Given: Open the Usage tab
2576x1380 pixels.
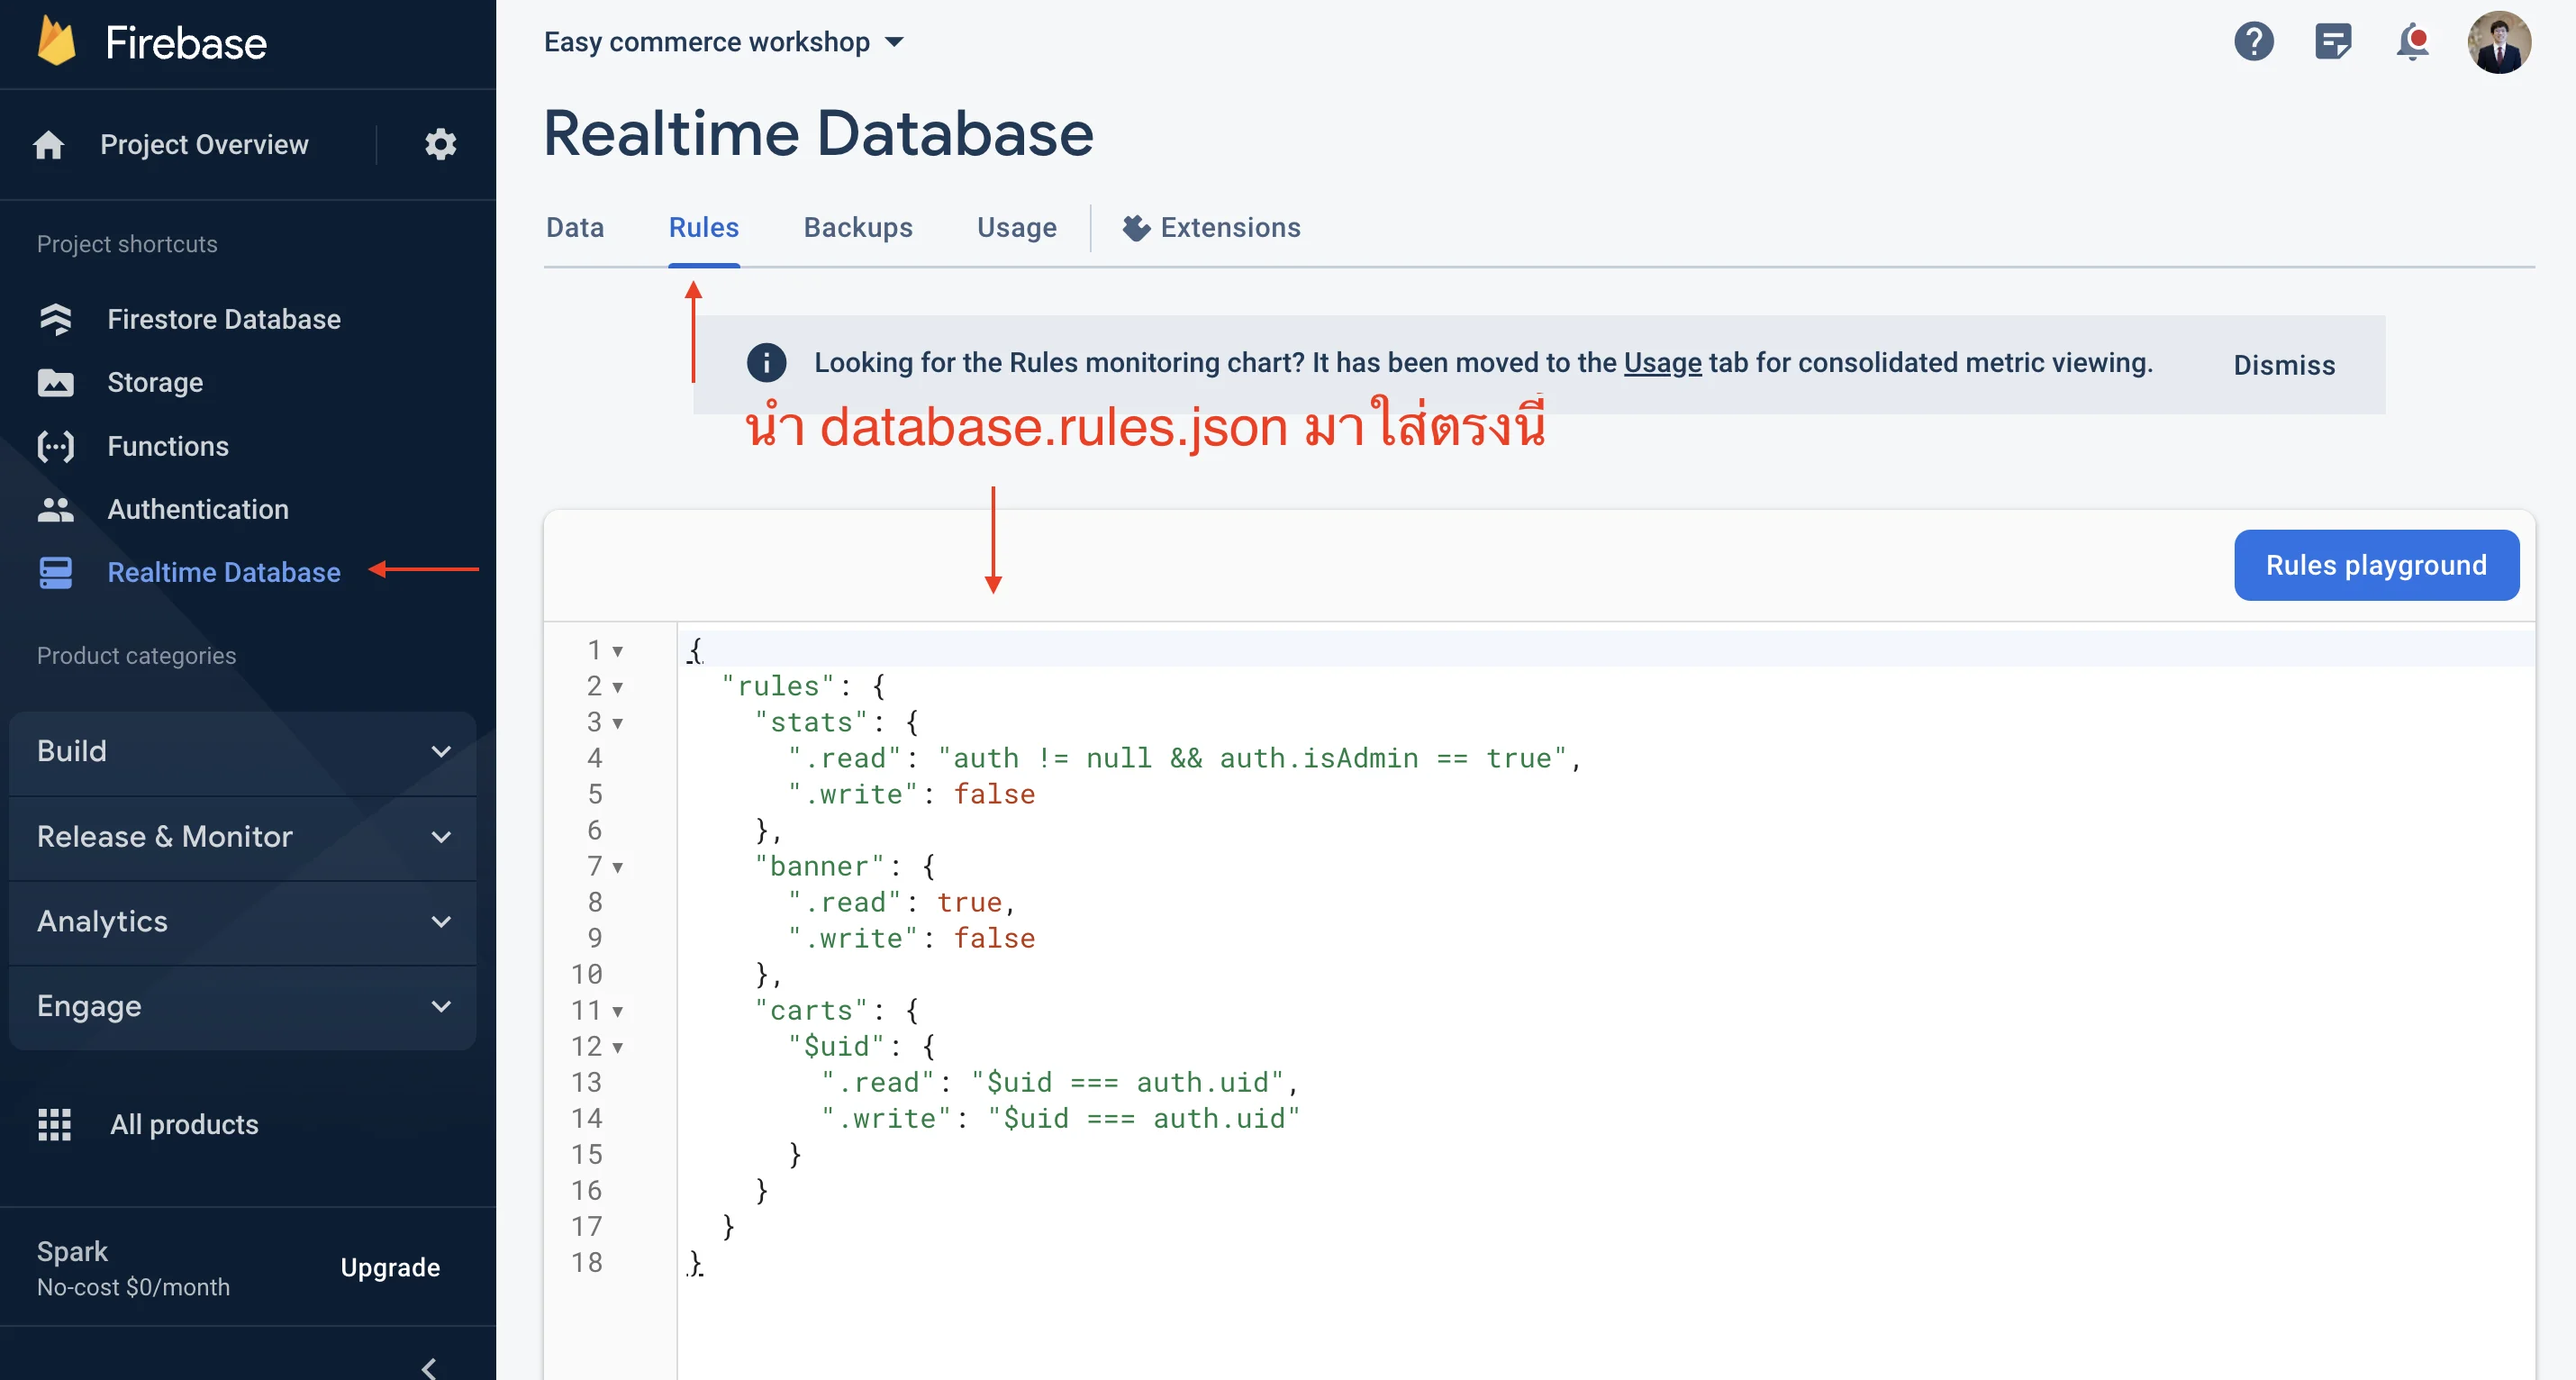Looking at the screenshot, I should coord(1017,228).
